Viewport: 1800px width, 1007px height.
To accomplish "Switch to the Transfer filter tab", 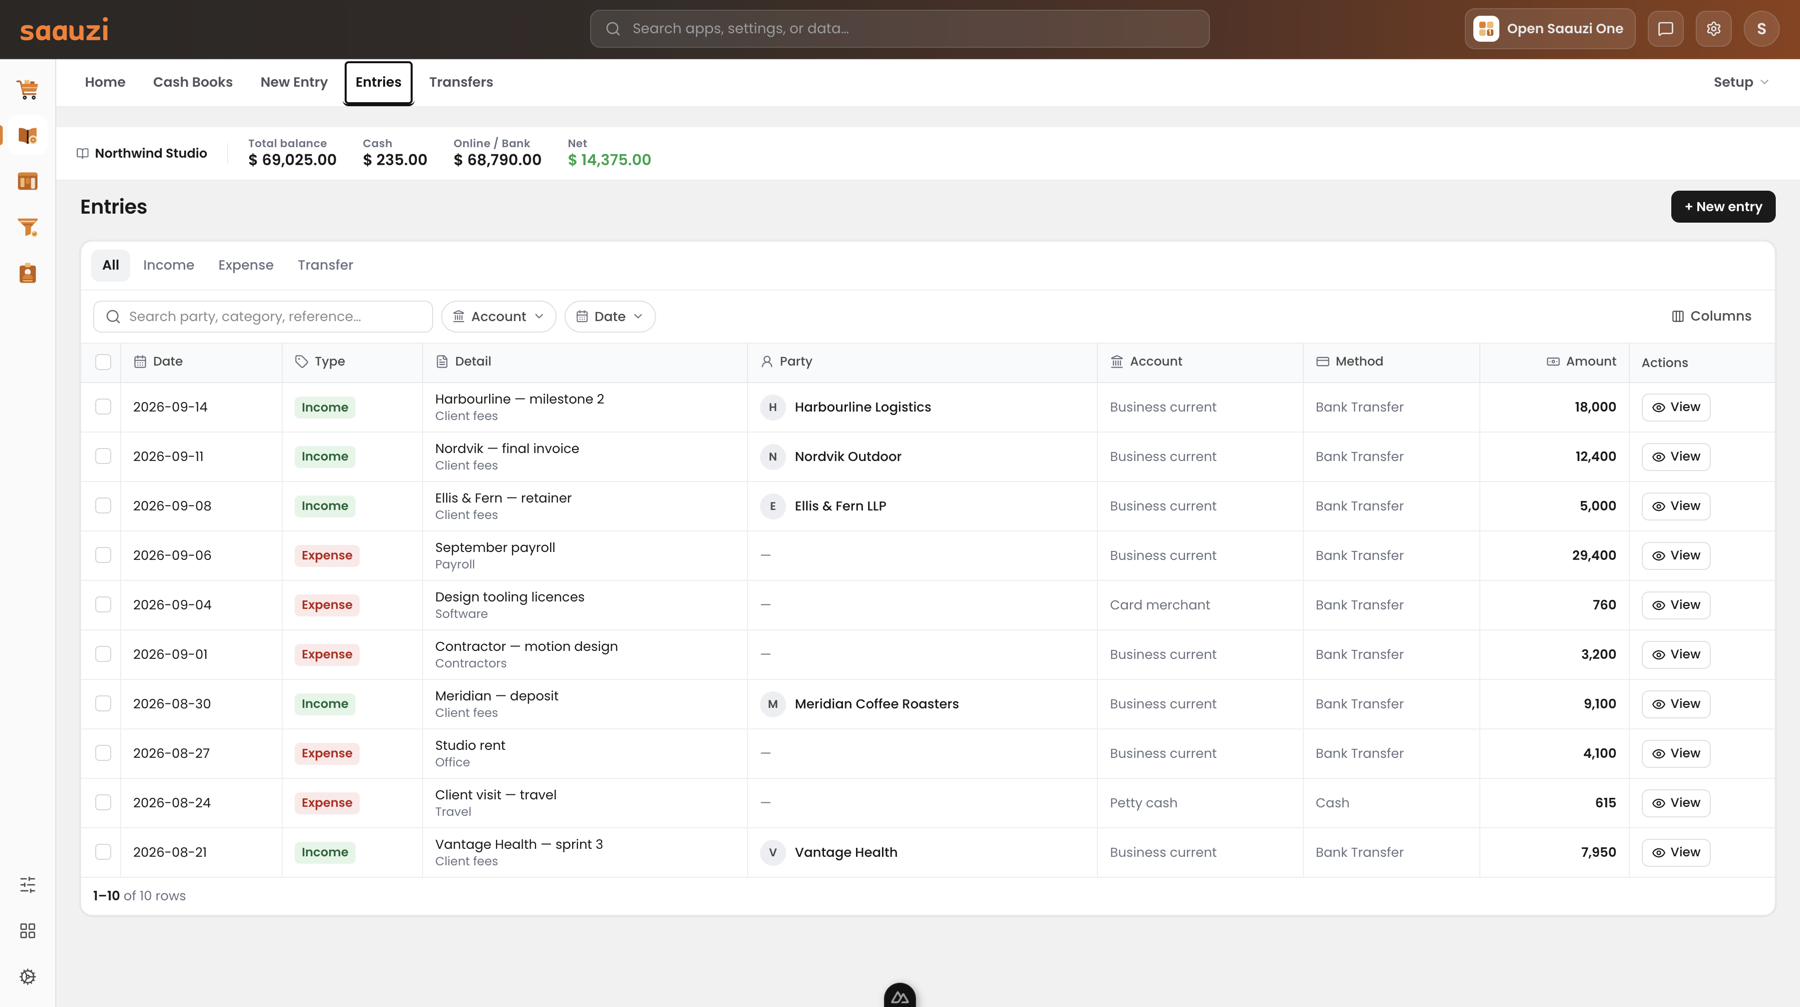I will tap(325, 265).
